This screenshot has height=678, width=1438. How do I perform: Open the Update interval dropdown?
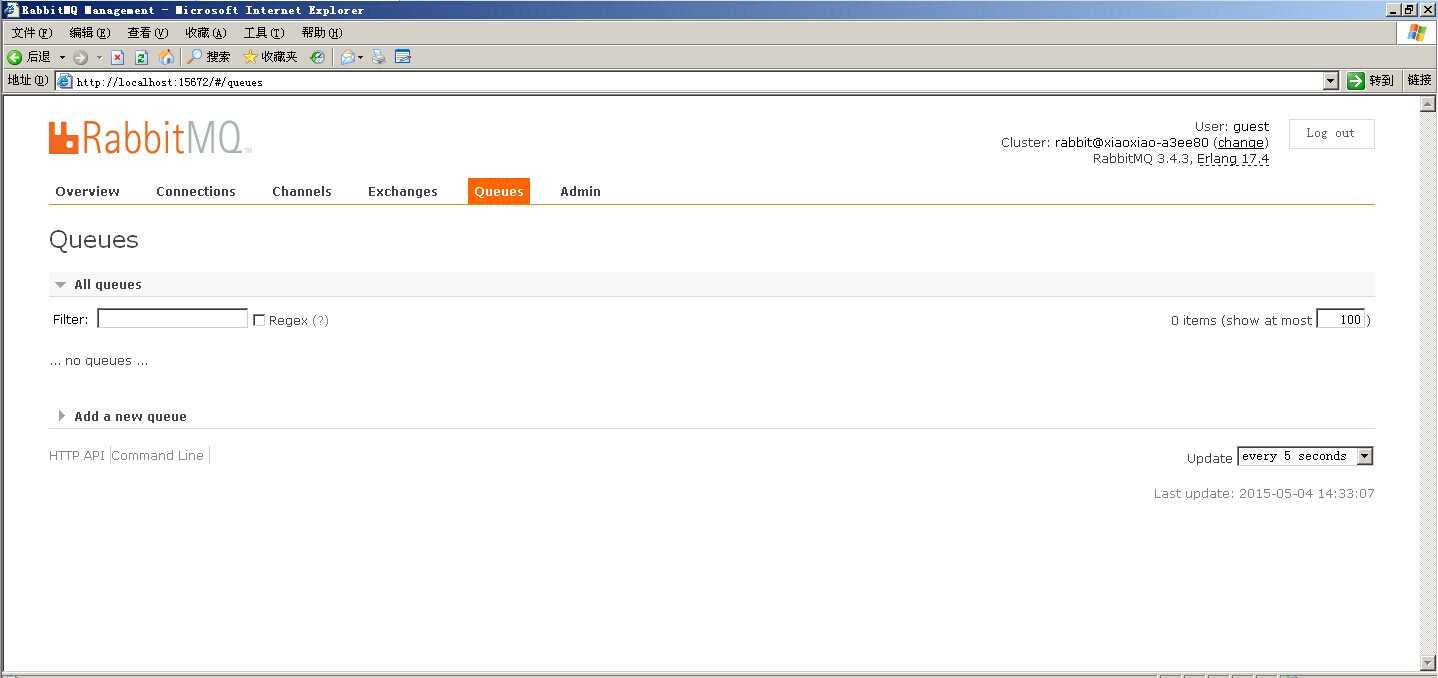pos(1305,456)
